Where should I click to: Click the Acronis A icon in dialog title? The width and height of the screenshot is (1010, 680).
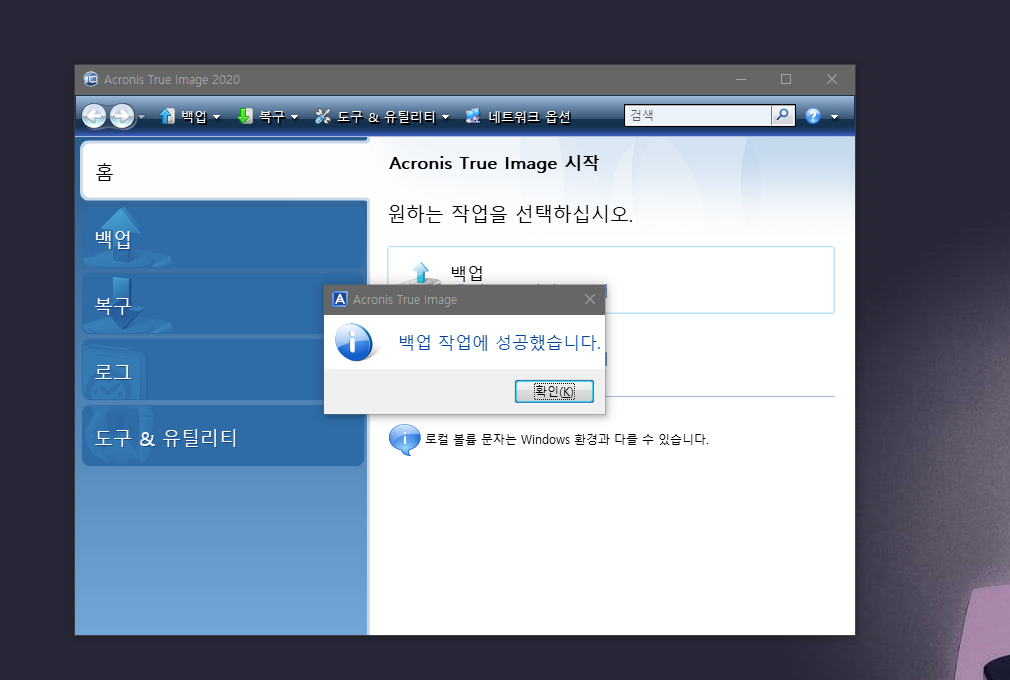(339, 299)
